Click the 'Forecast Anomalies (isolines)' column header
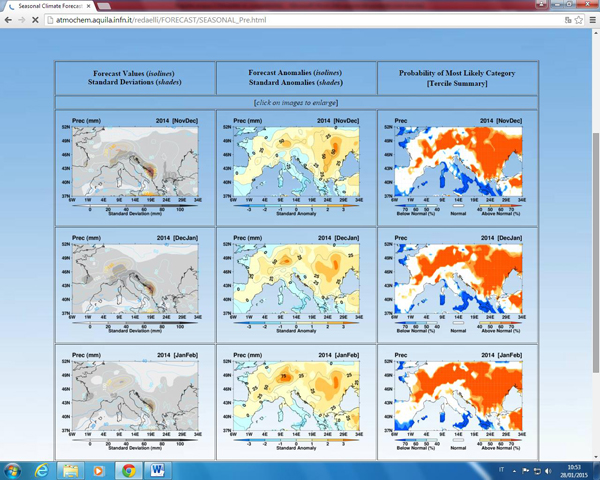The width and height of the screenshot is (600, 480). pos(295,72)
